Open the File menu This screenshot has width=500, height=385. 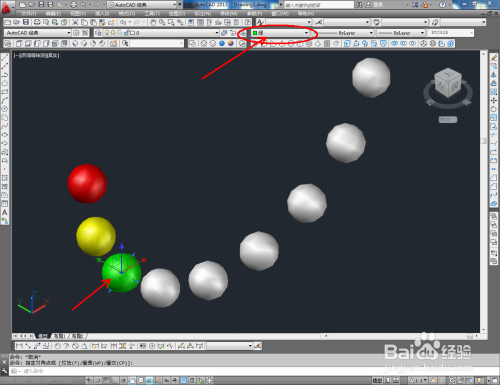pos(28,14)
